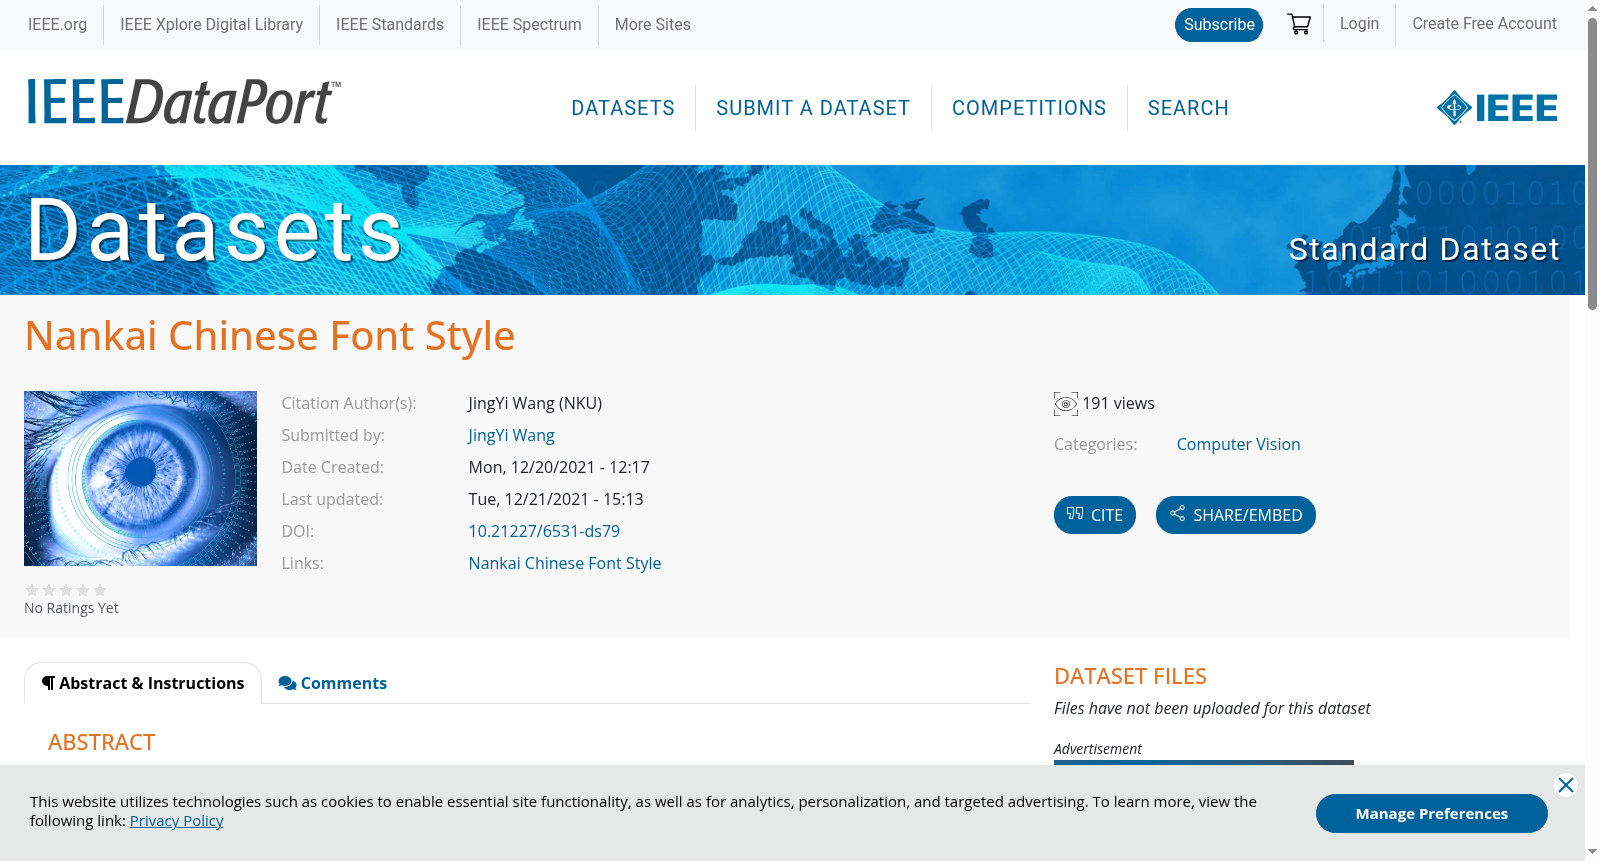Open the Computer Vision category link
The image size is (1600, 861).
1238,444
